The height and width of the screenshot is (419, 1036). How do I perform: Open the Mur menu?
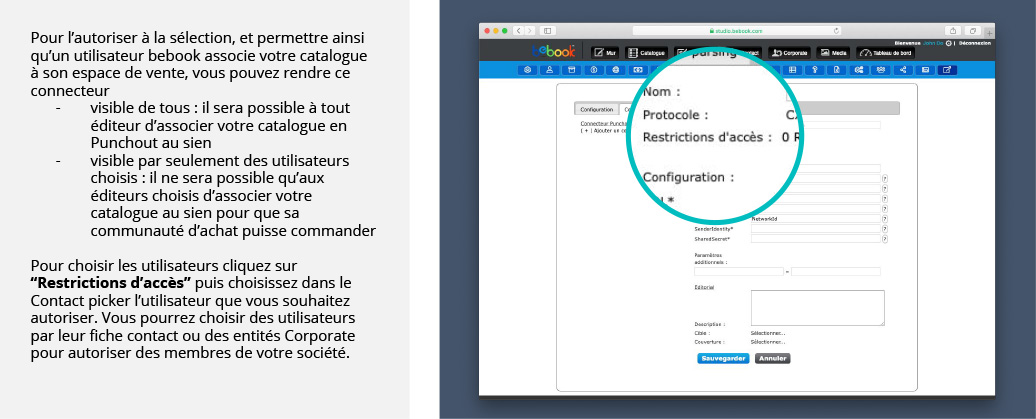click(605, 53)
